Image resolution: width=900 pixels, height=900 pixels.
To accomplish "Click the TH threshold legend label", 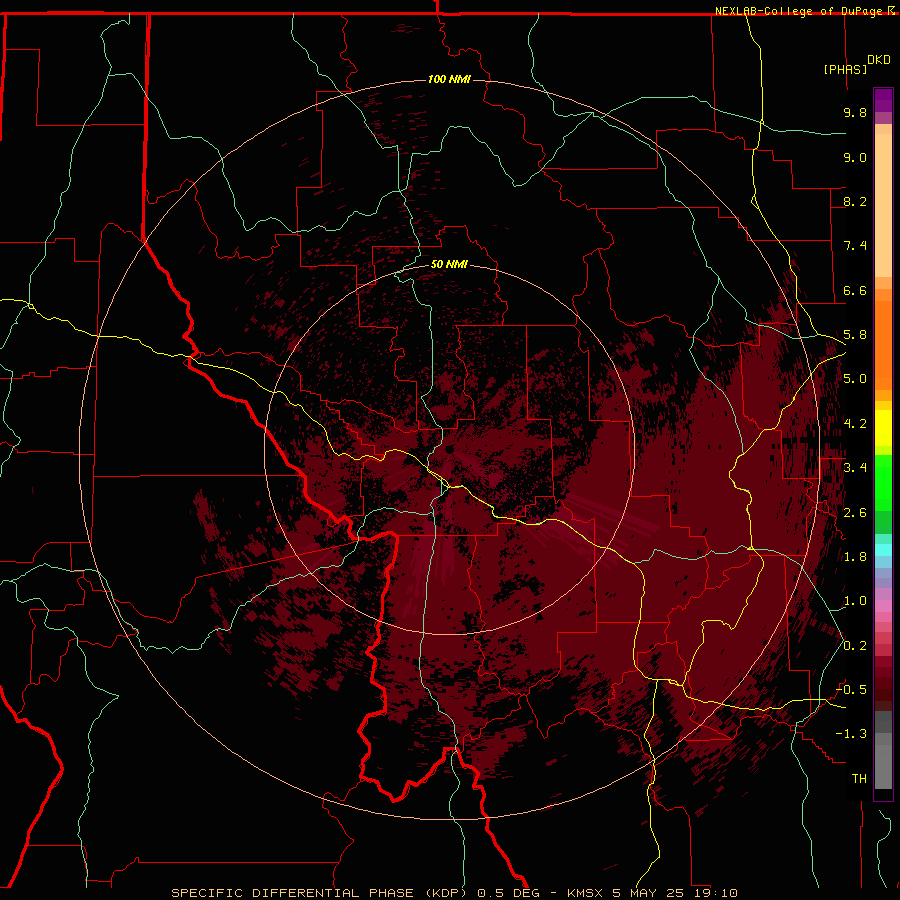I will point(859,779).
